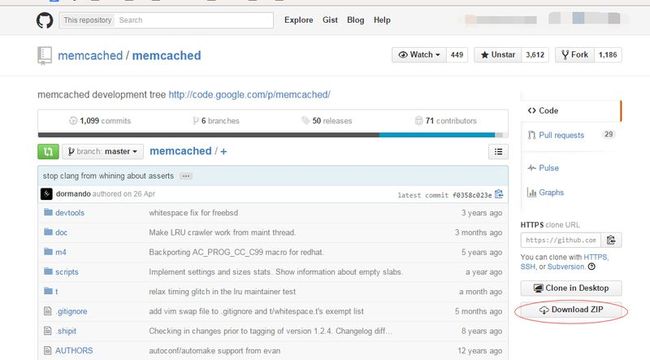The width and height of the screenshot is (650, 360).
Task: Copy the HTTPS clone URL clipboard icon
Action: 611,240
